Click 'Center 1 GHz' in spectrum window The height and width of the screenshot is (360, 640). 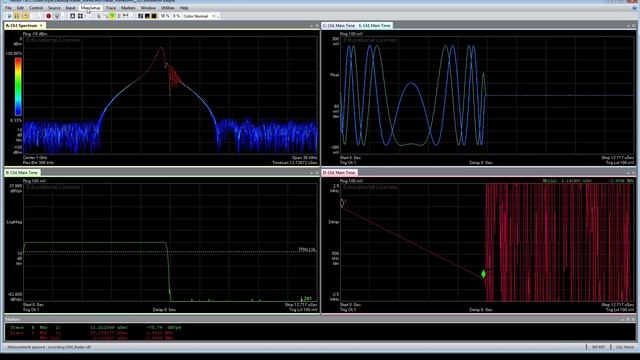[35, 158]
